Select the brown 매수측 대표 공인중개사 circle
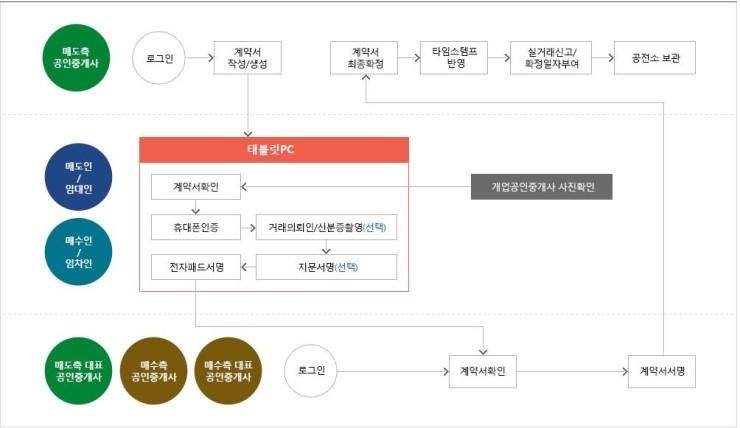The width and height of the screenshot is (740, 428). 228,371
